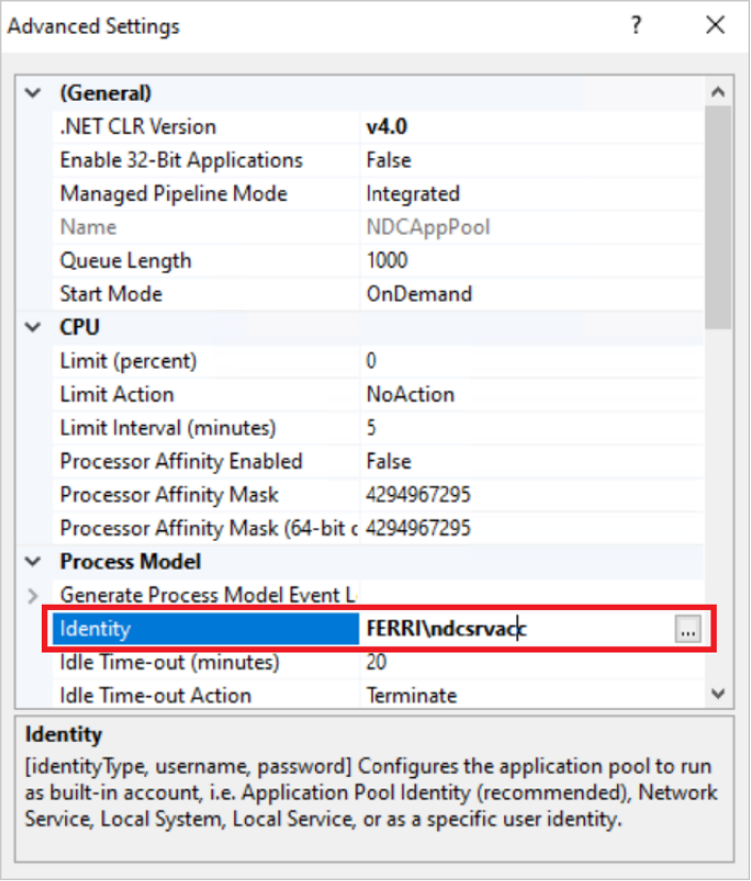Click the Identity value text field

[515, 629]
